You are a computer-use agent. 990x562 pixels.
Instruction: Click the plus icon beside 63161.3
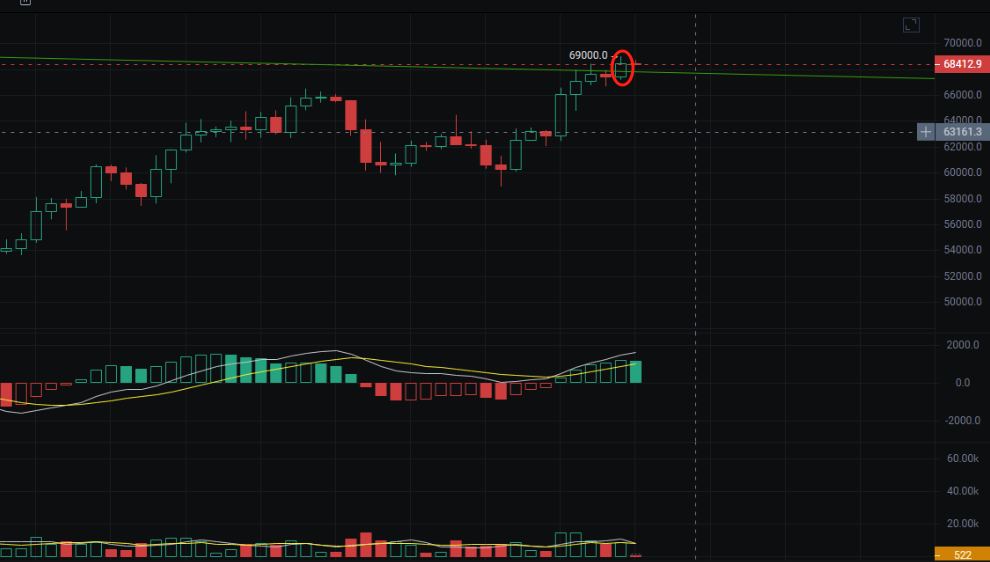(x=926, y=132)
